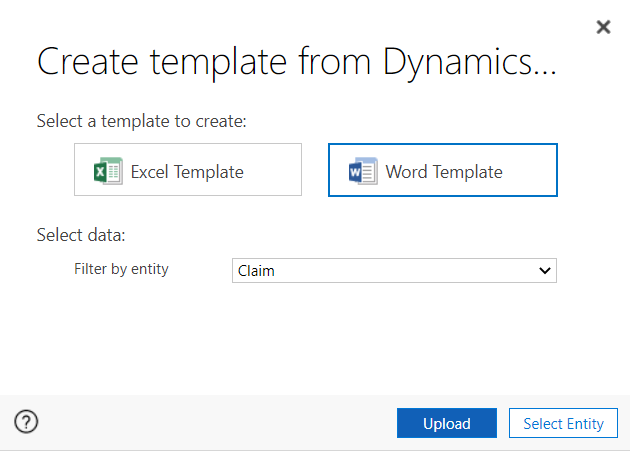Viewport: 630px width, 451px height.
Task: Choose the Word Template option
Action: (443, 170)
